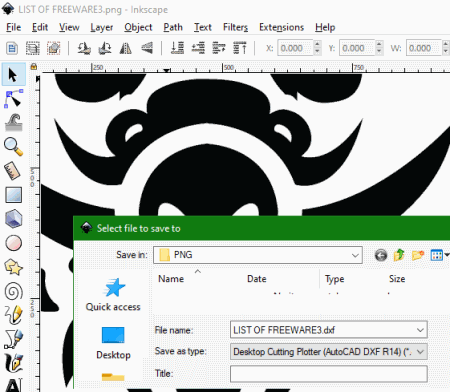Viewport: 450px width, 392px height.
Task: Go to Quick access location
Action: 113,295
